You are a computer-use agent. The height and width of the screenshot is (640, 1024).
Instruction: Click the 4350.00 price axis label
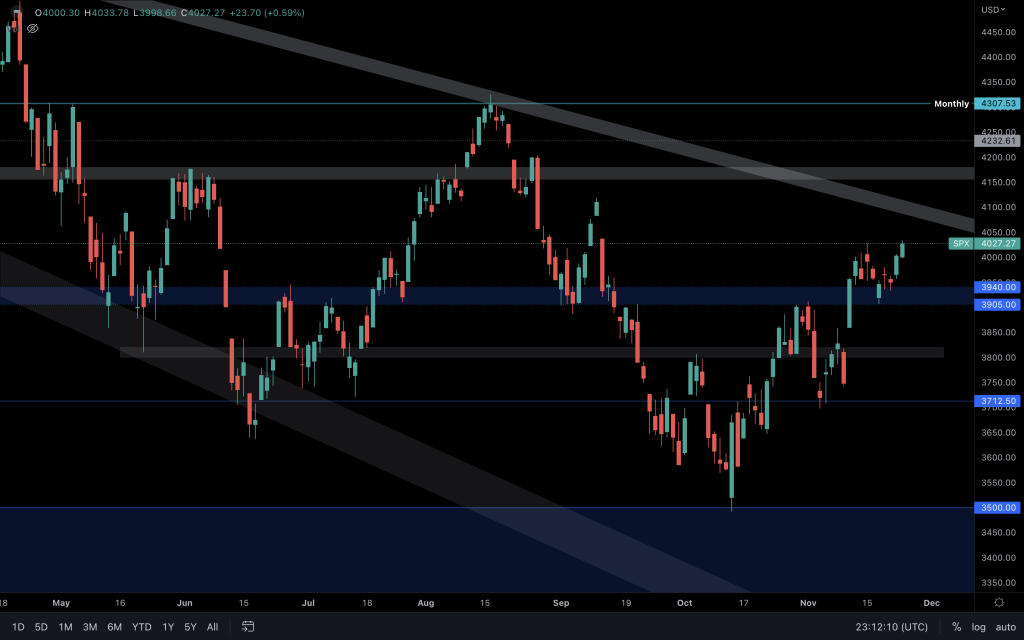(x=998, y=82)
